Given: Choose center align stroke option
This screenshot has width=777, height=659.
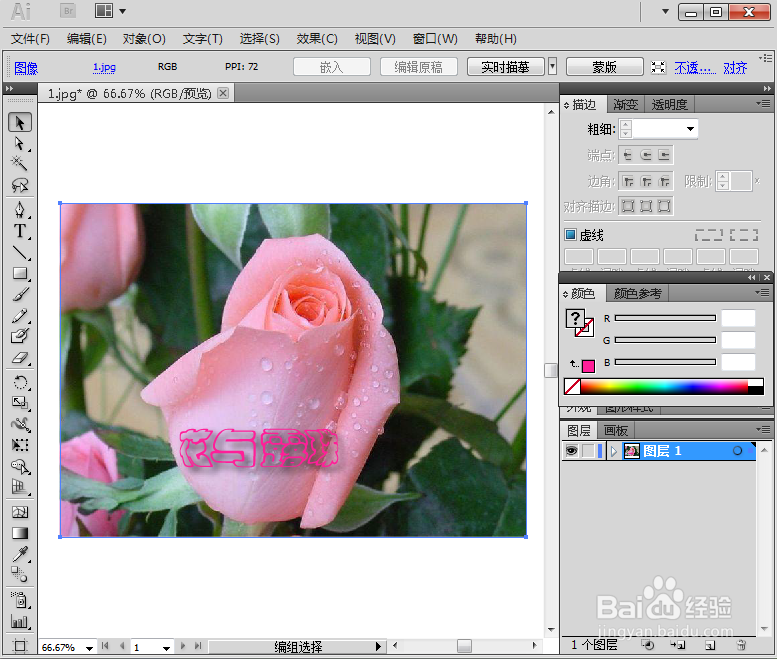Looking at the screenshot, I should 628,206.
